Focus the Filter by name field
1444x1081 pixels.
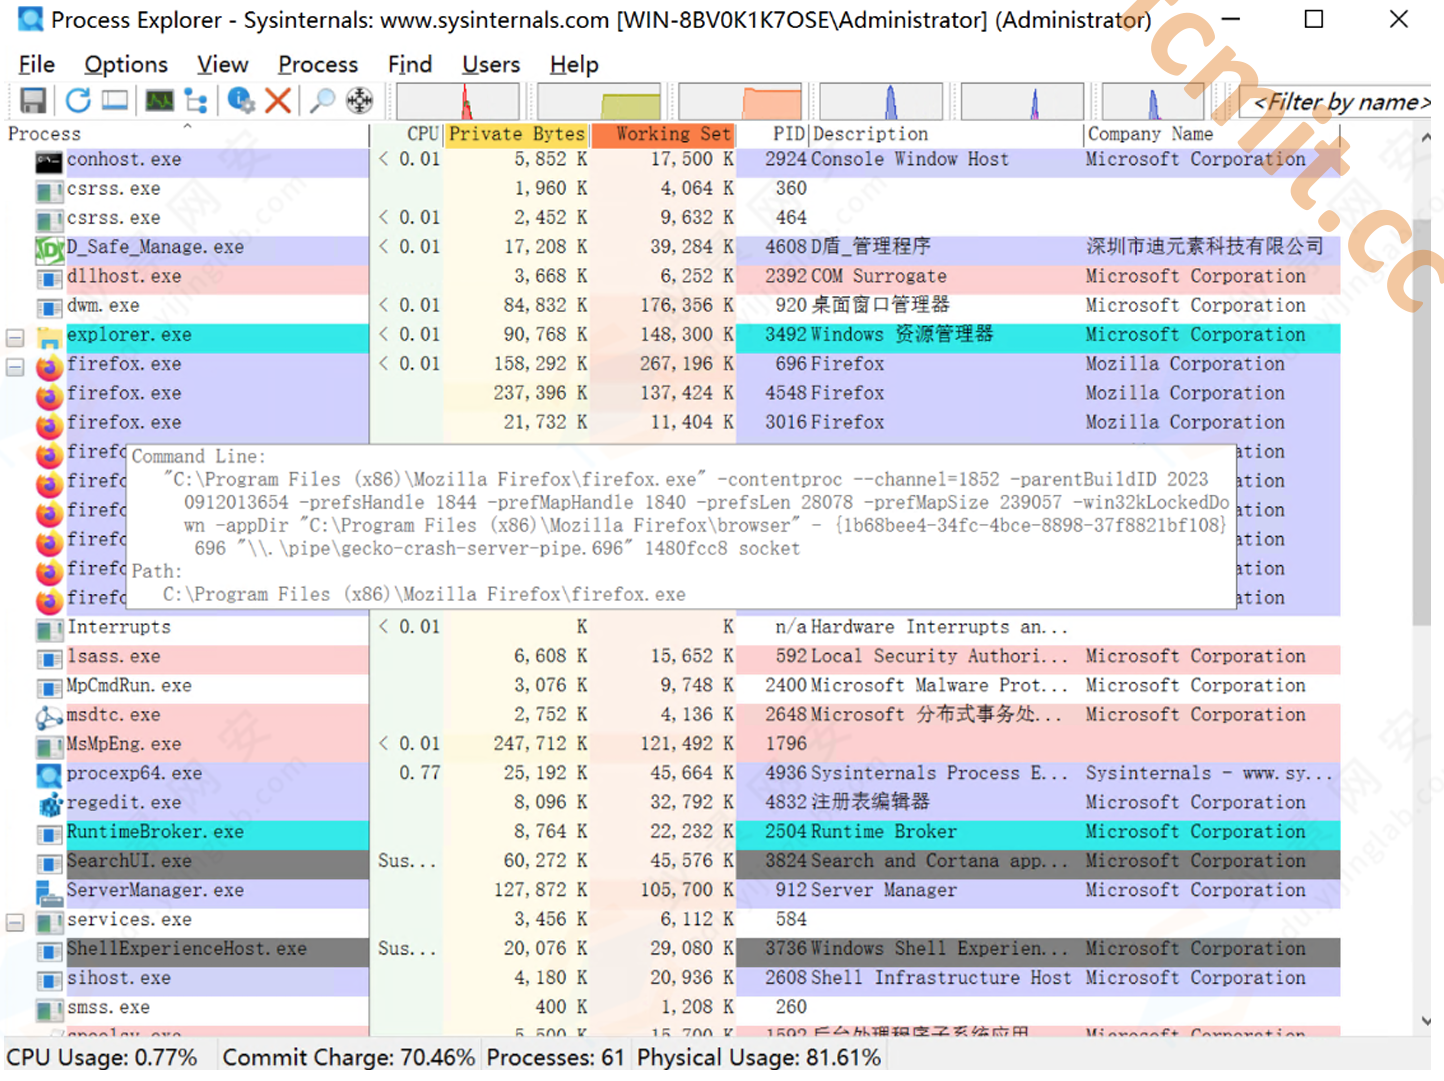click(x=1340, y=101)
